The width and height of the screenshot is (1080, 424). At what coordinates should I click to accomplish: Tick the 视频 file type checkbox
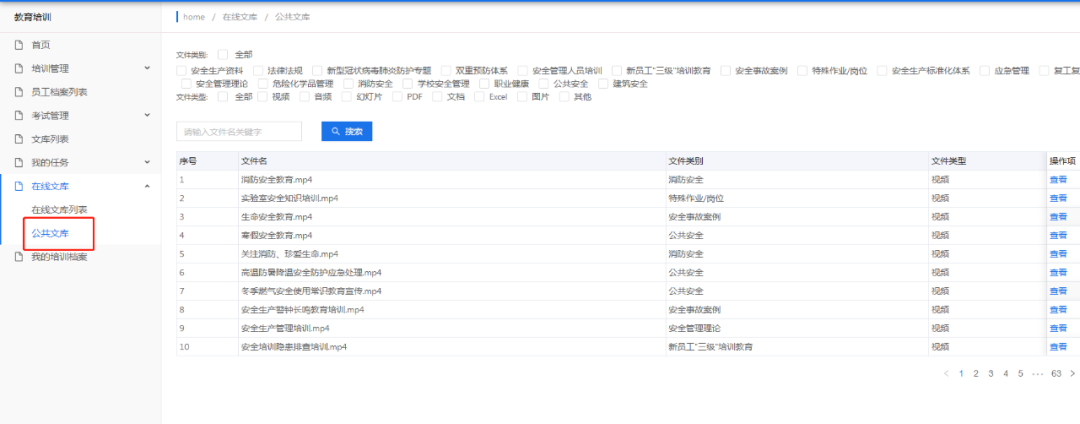tap(262, 97)
